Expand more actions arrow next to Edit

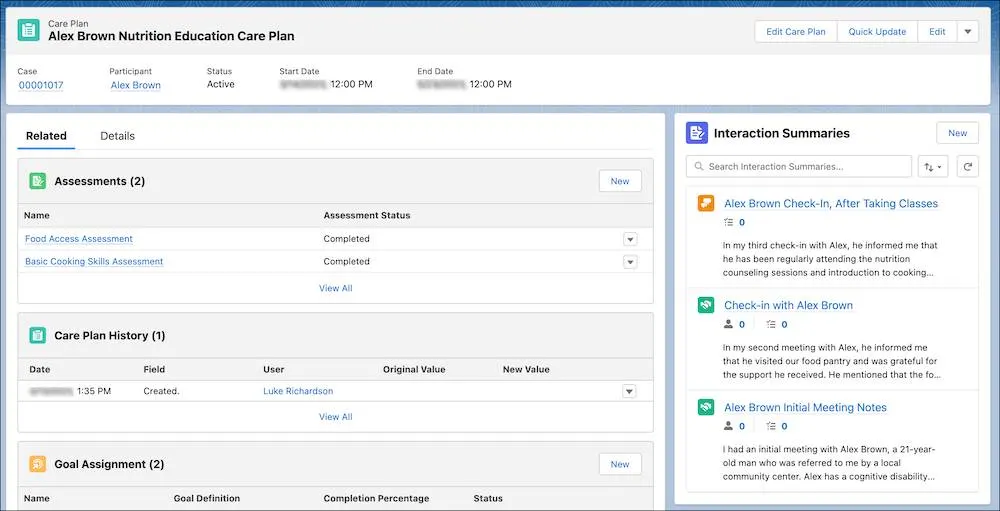pyautogui.click(x=967, y=31)
